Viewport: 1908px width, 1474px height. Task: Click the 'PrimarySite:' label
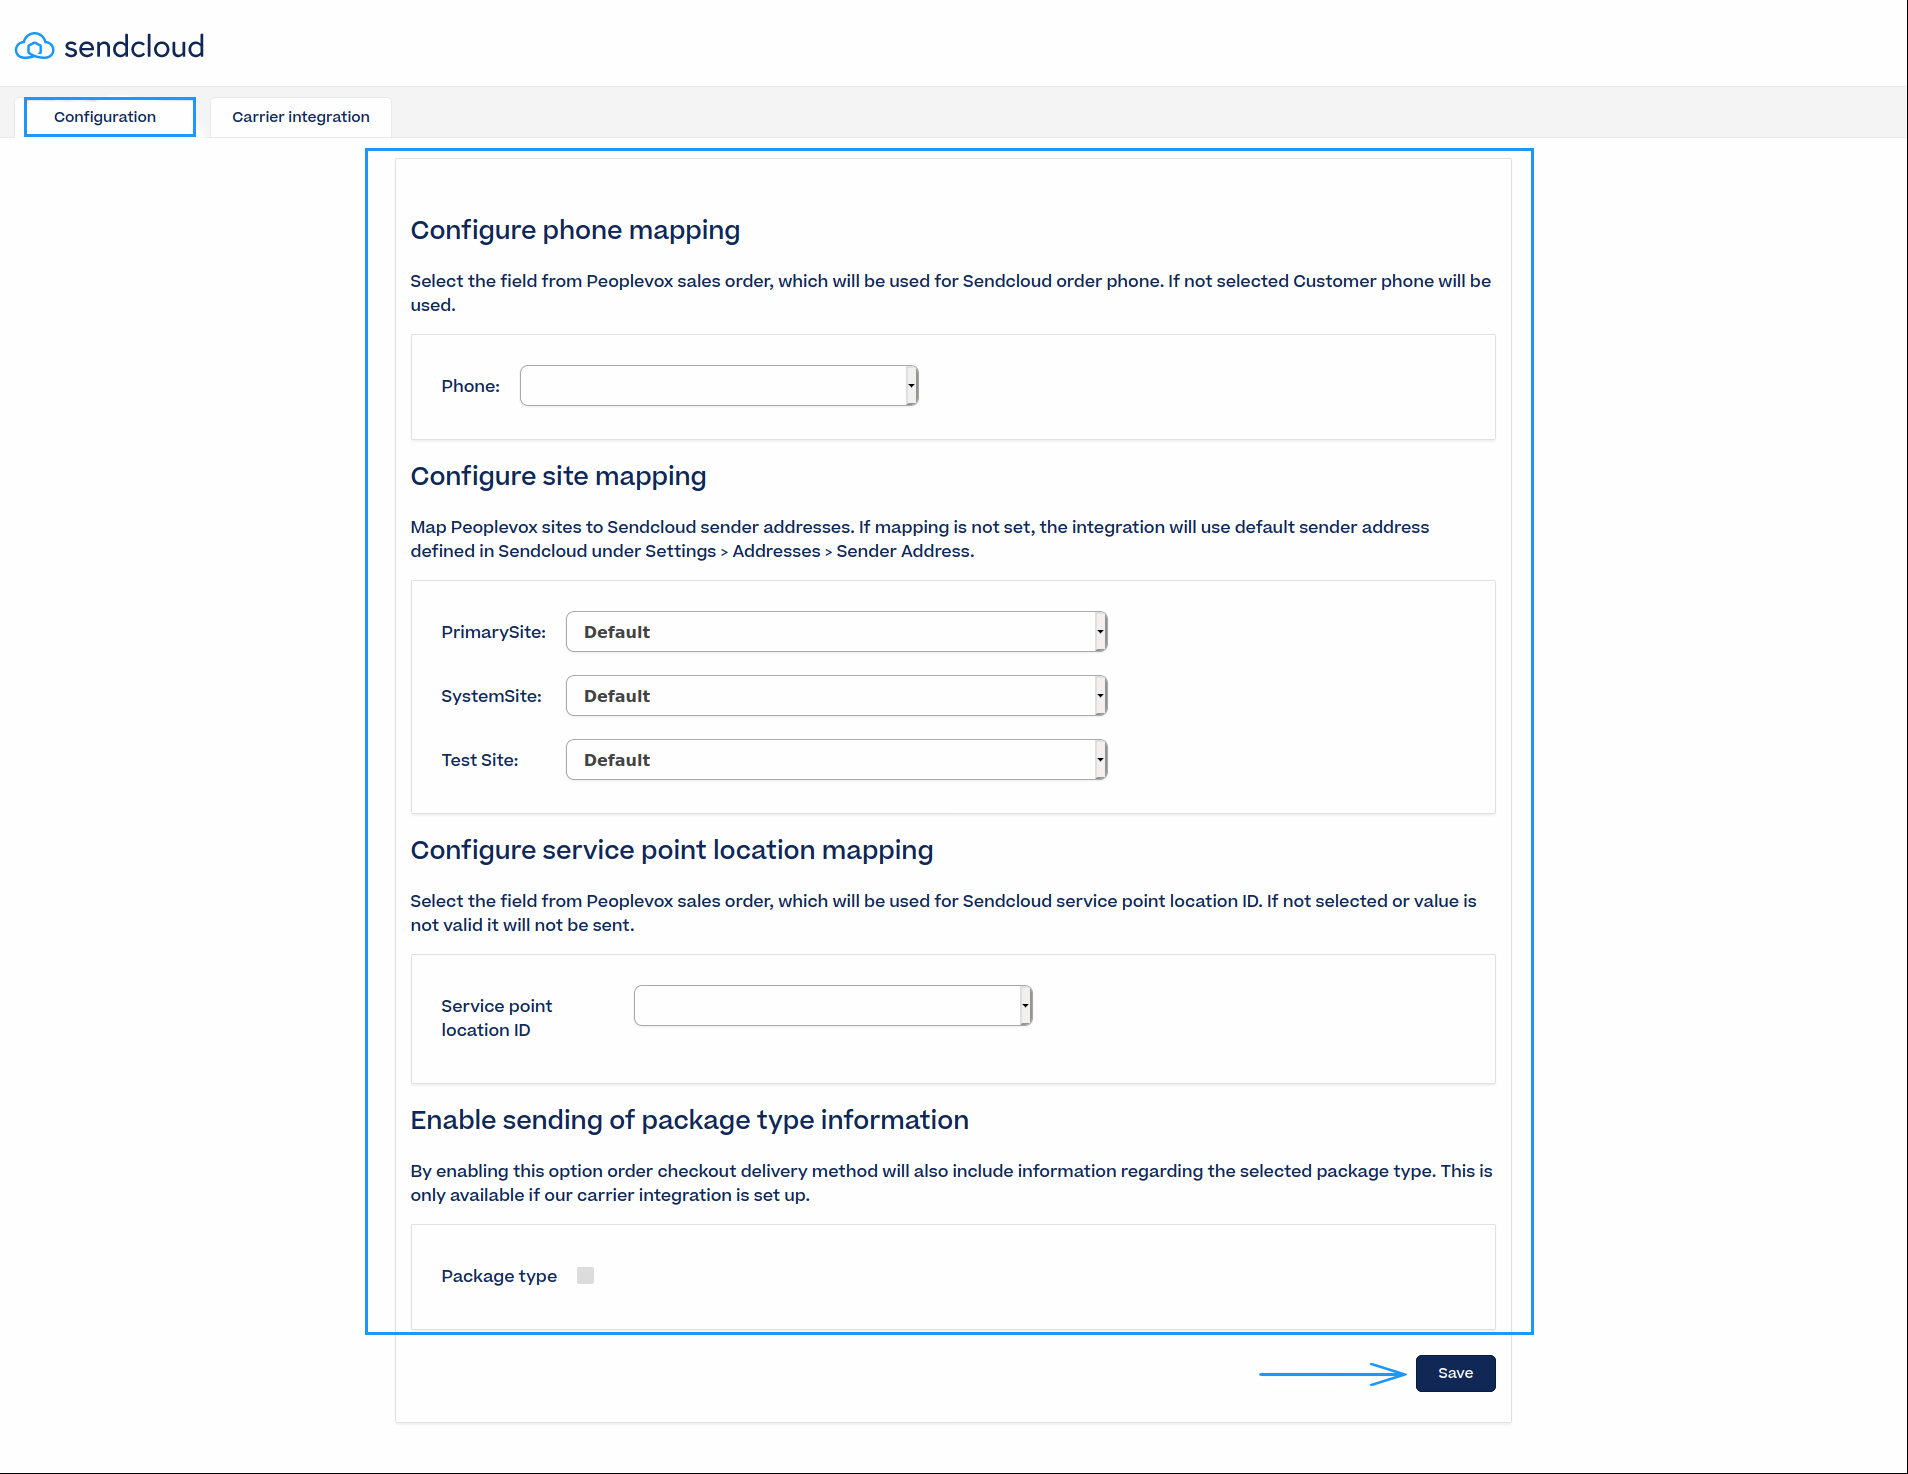click(494, 632)
